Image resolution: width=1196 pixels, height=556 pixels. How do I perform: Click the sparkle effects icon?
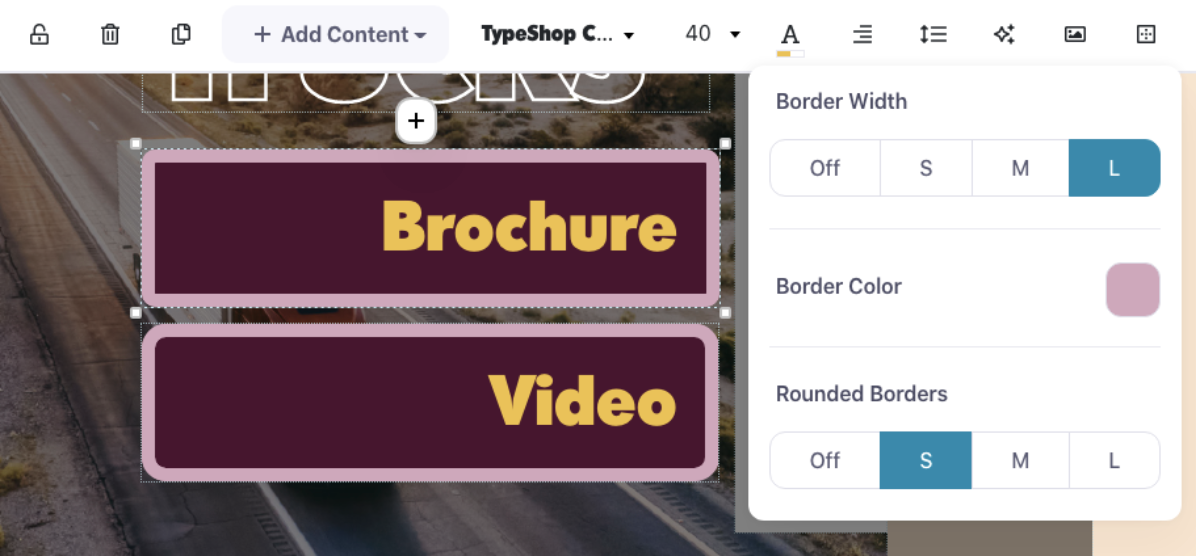click(1004, 34)
